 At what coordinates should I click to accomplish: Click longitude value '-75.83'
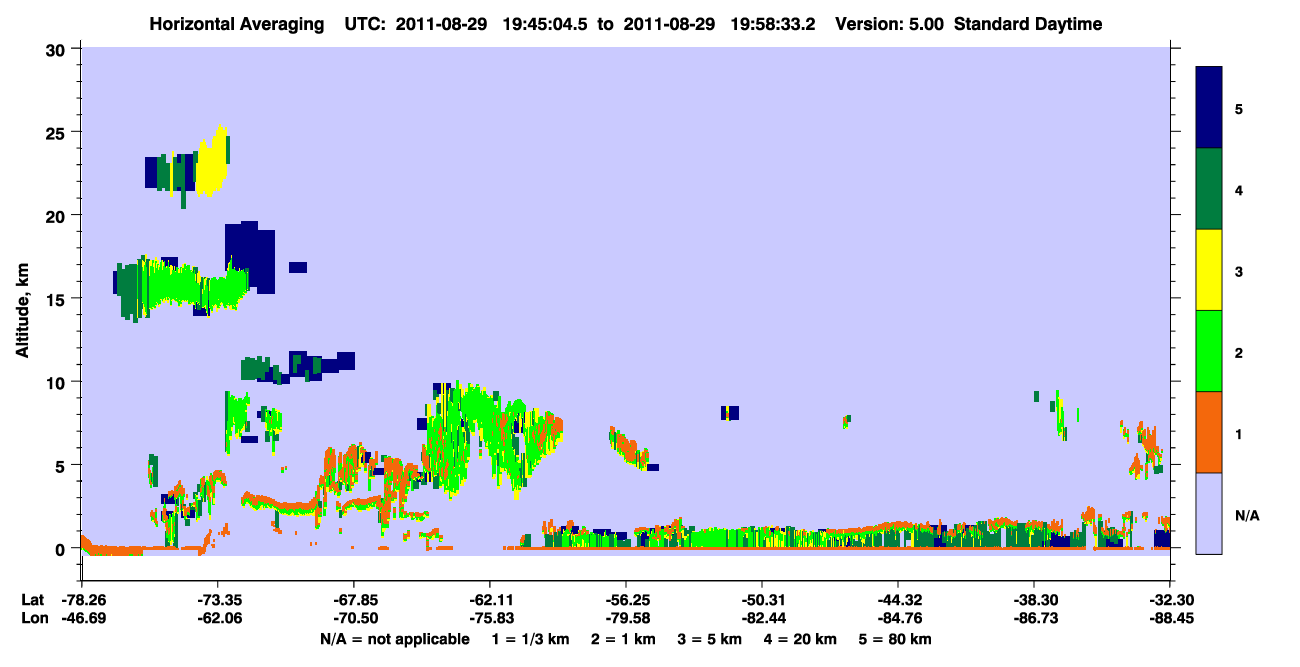click(x=490, y=618)
